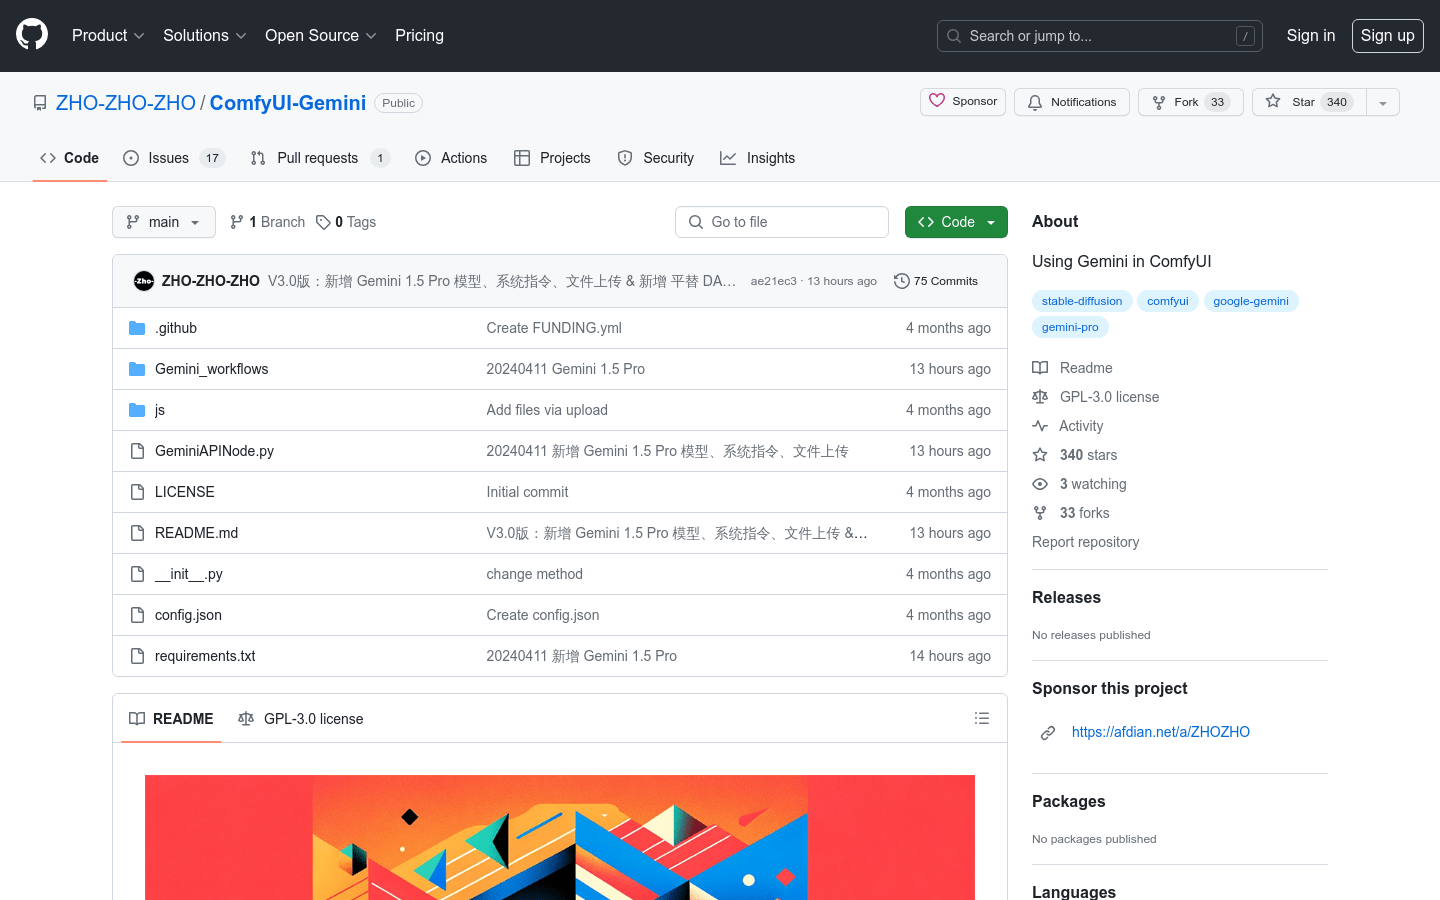Click the history clock icon by 75 Commits

coord(902,281)
